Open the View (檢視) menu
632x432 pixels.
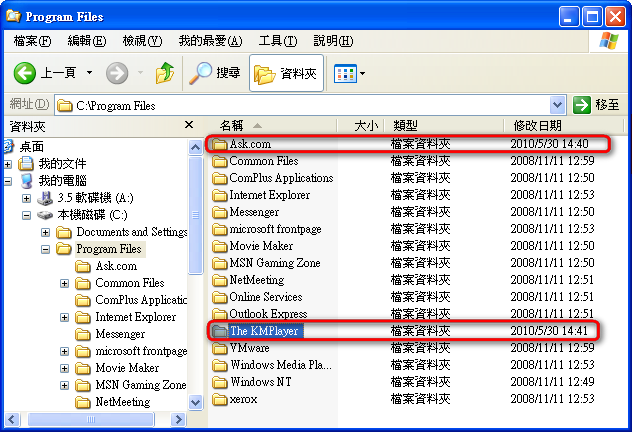[x=142, y=41]
